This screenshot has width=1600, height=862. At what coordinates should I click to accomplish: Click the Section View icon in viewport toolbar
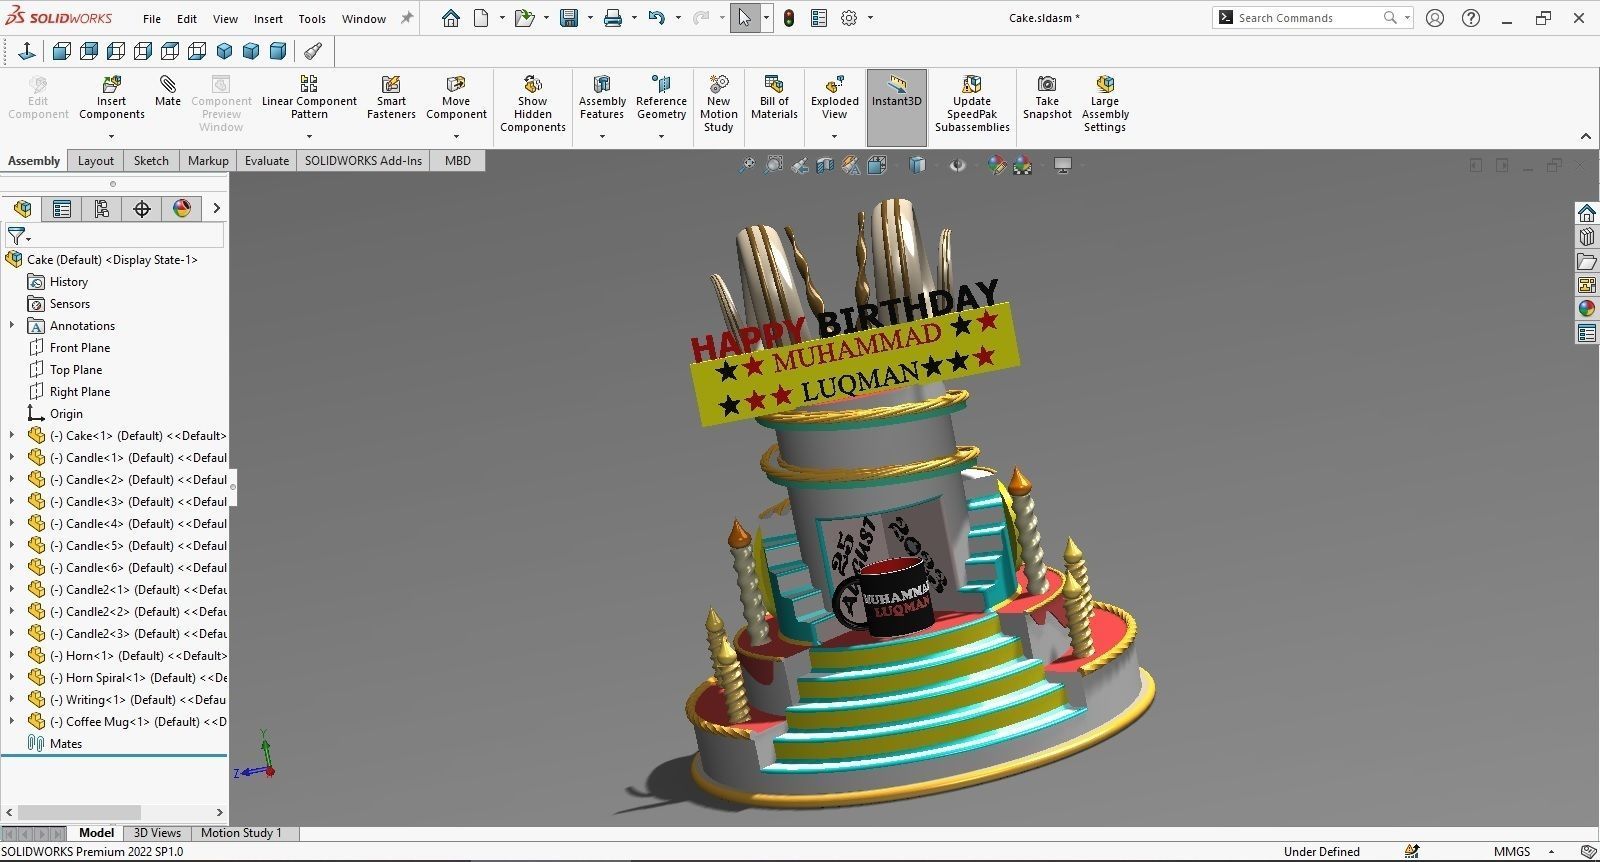point(825,165)
